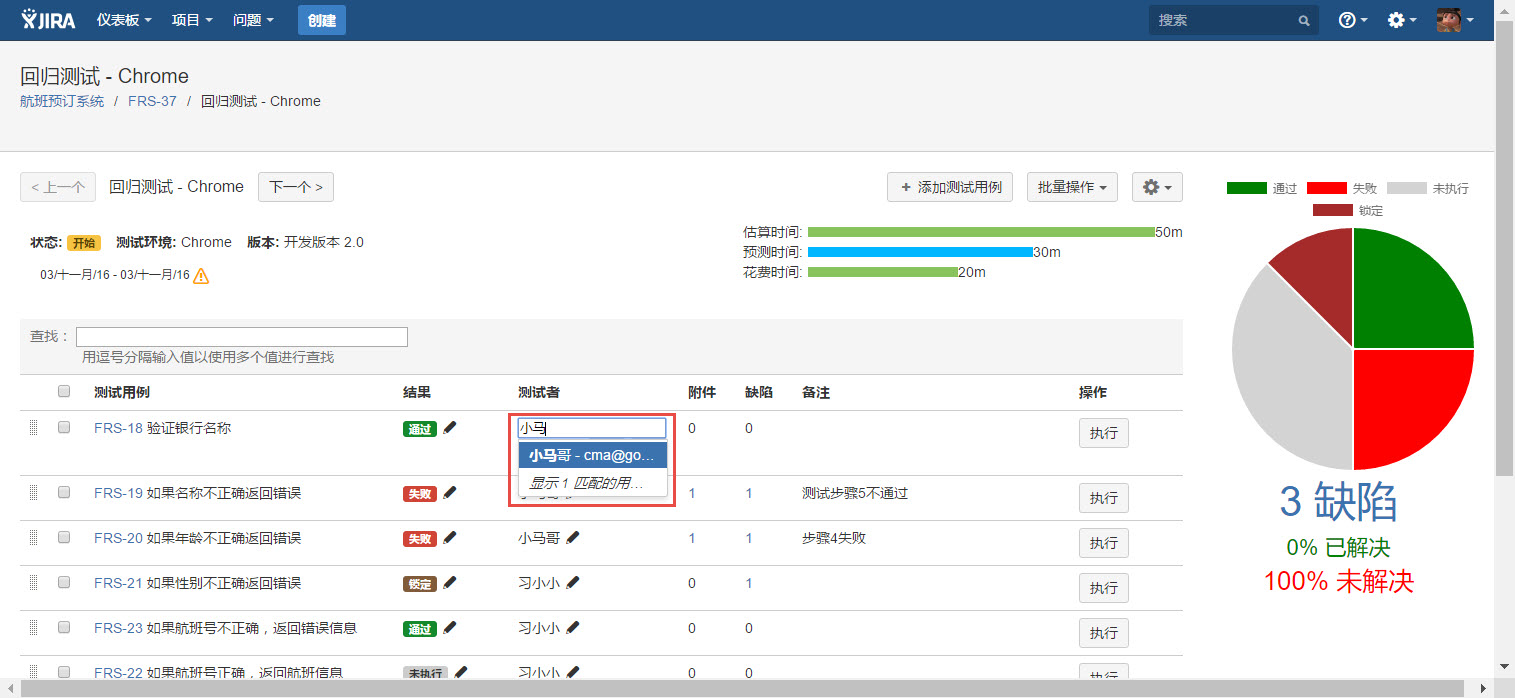Click the dark red 锁定 legend swatch
The height and width of the screenshot is (698, 1515).
coord(1332,210)
